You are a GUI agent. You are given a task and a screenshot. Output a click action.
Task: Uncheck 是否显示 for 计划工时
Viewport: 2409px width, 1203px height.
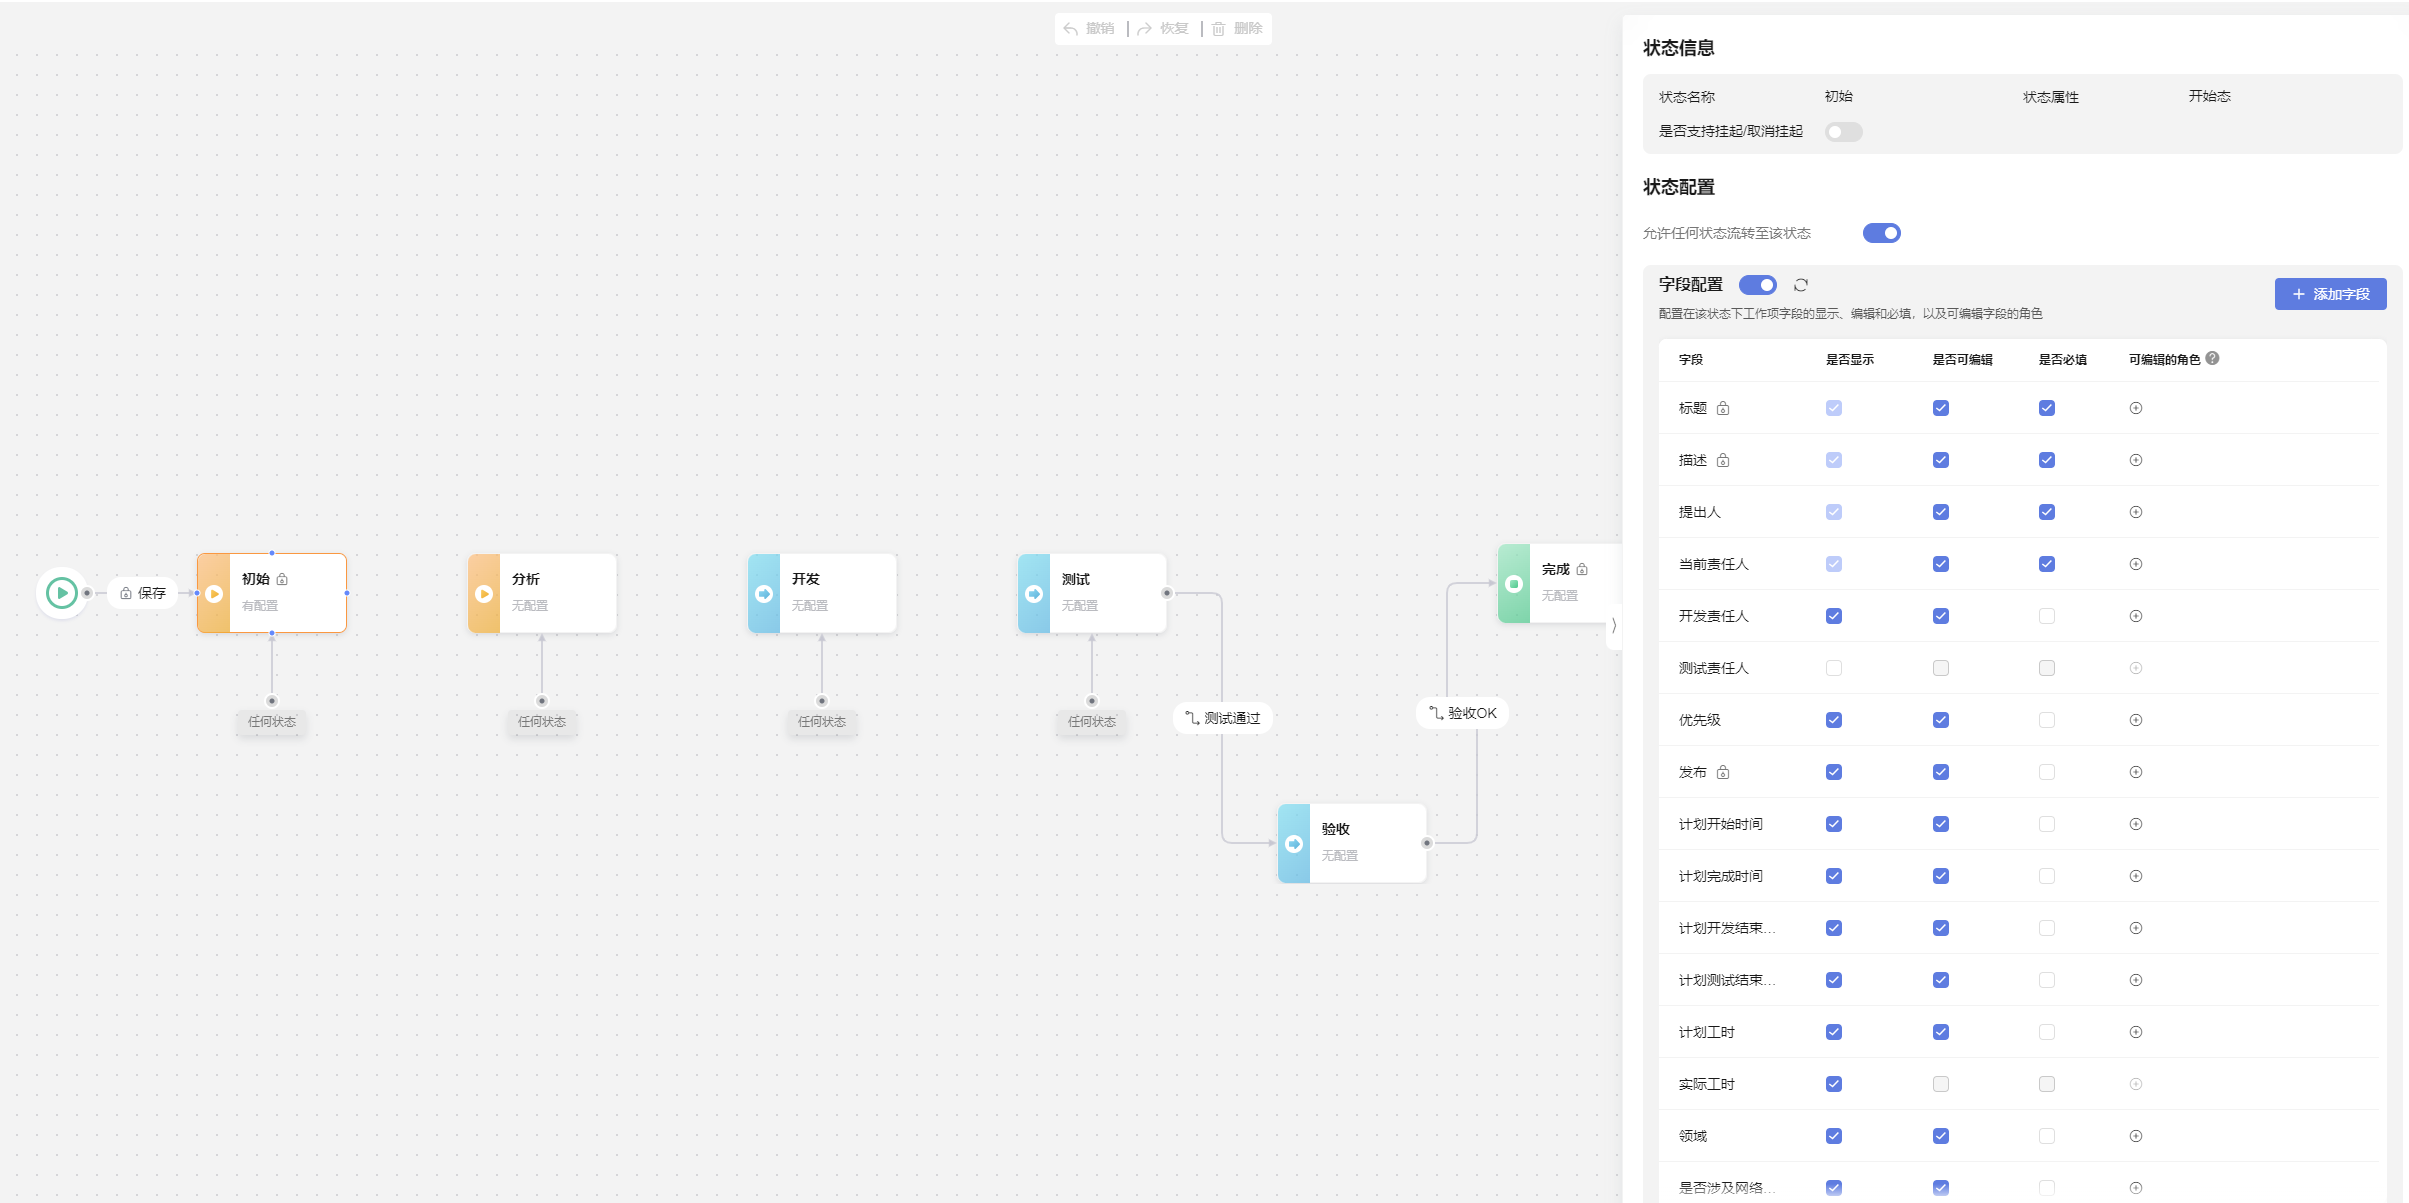click(x=1833, y=1032)
